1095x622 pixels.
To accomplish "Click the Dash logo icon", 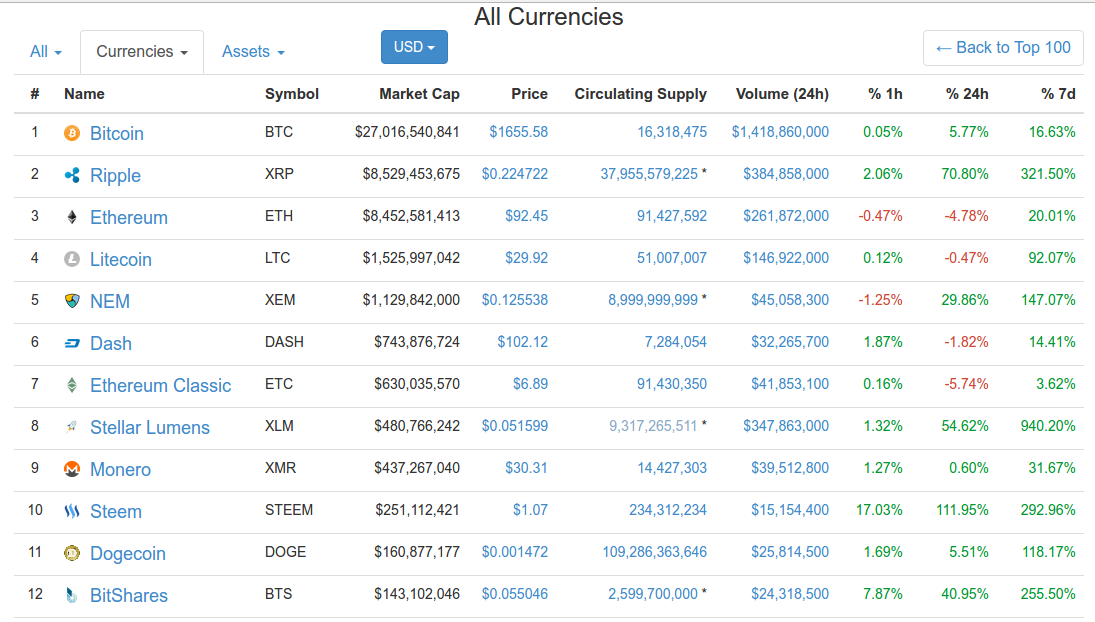I will pyautogui.click(x=72, y=343).
